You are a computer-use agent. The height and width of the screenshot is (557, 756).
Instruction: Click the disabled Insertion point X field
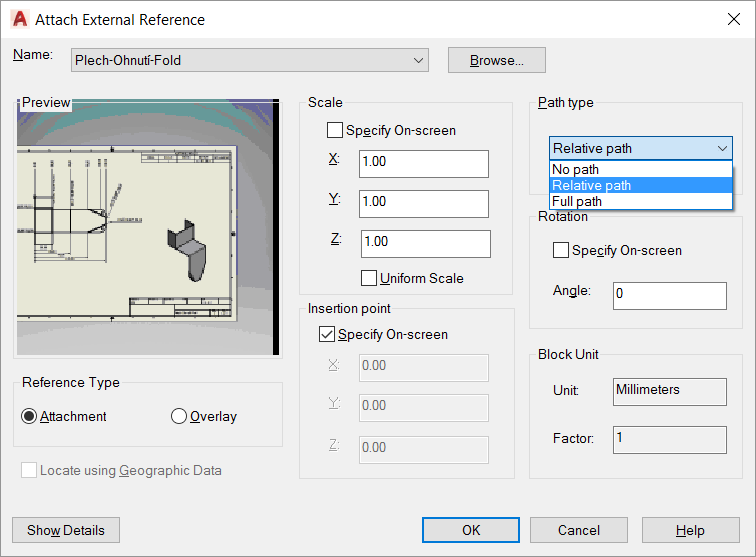point(424,368)
